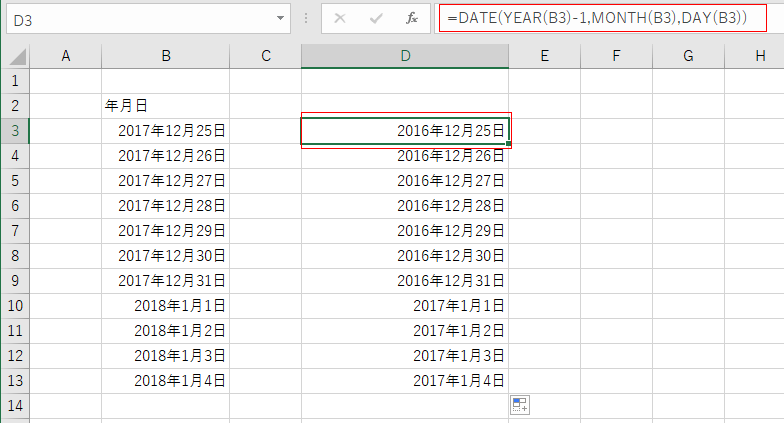Select row 4 header
Image resolution: width=784 pixels, height=423 pixels.
(15, 156)
